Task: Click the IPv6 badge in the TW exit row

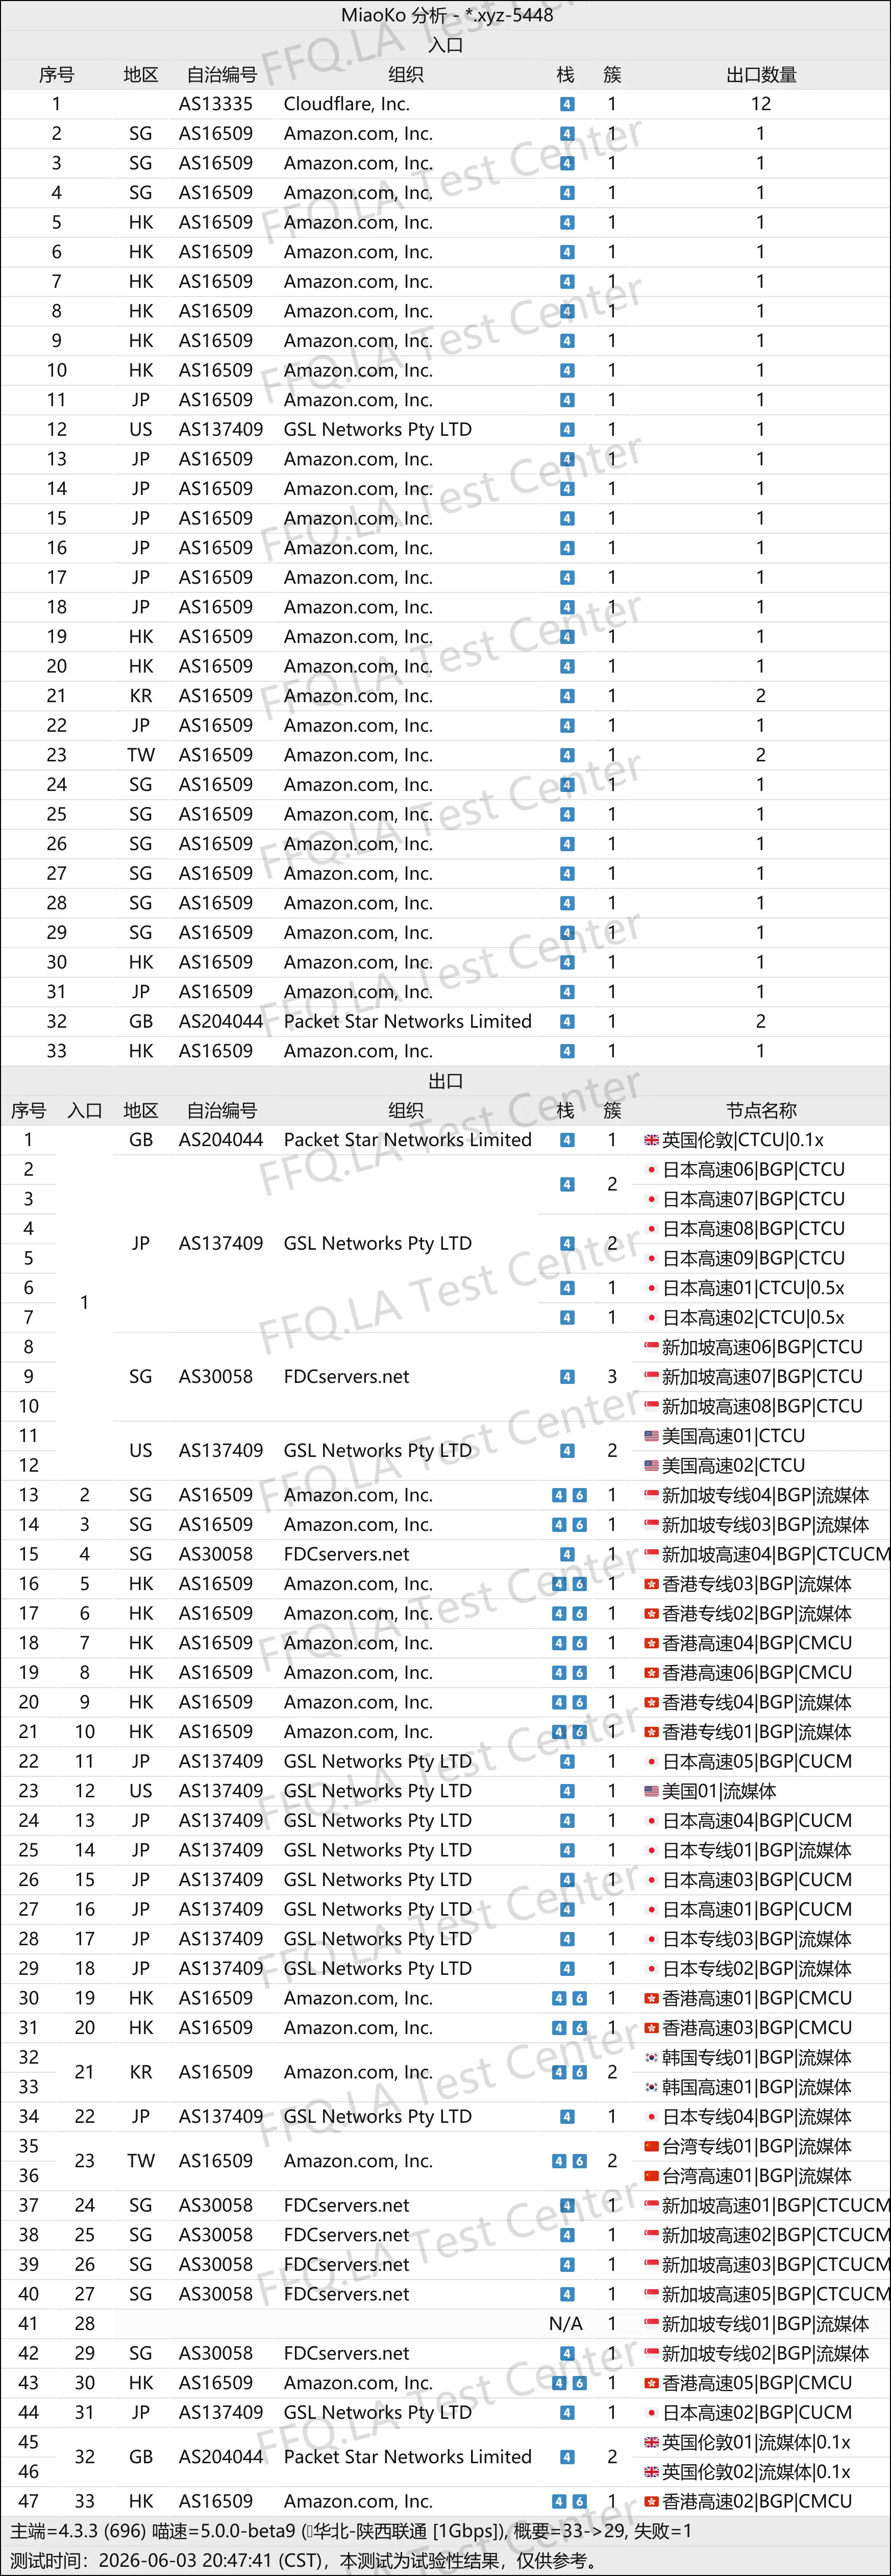Action: 579,2162
